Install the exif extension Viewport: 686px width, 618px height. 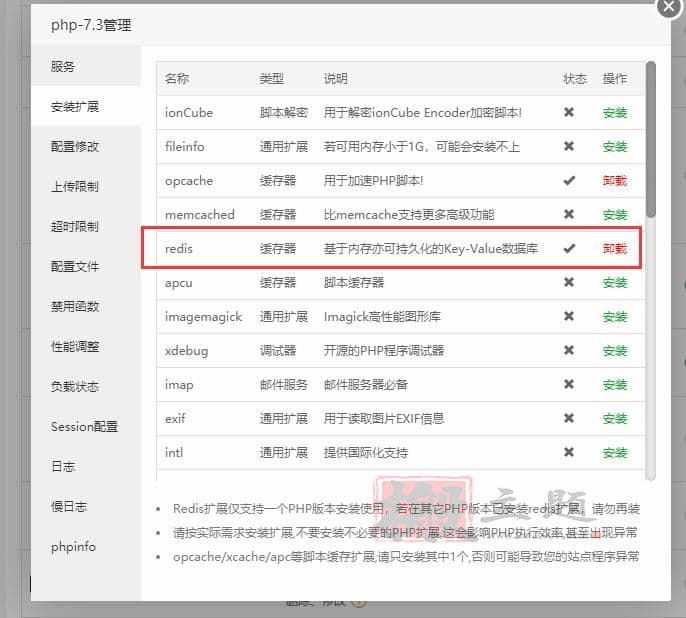tap(615, 419)
